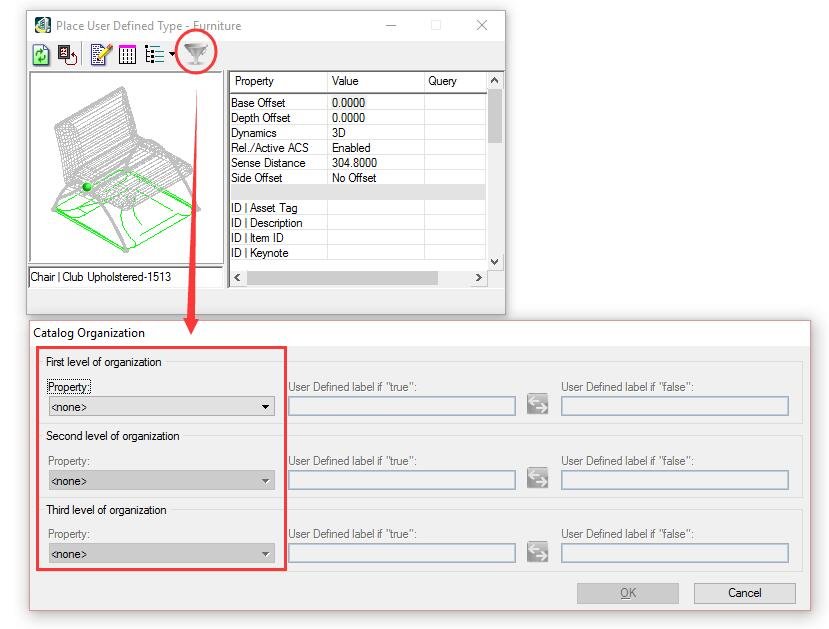
Task: Click the horizontal scrollbar left arrow
Action: pyautogui.click(x=237, y=278)
